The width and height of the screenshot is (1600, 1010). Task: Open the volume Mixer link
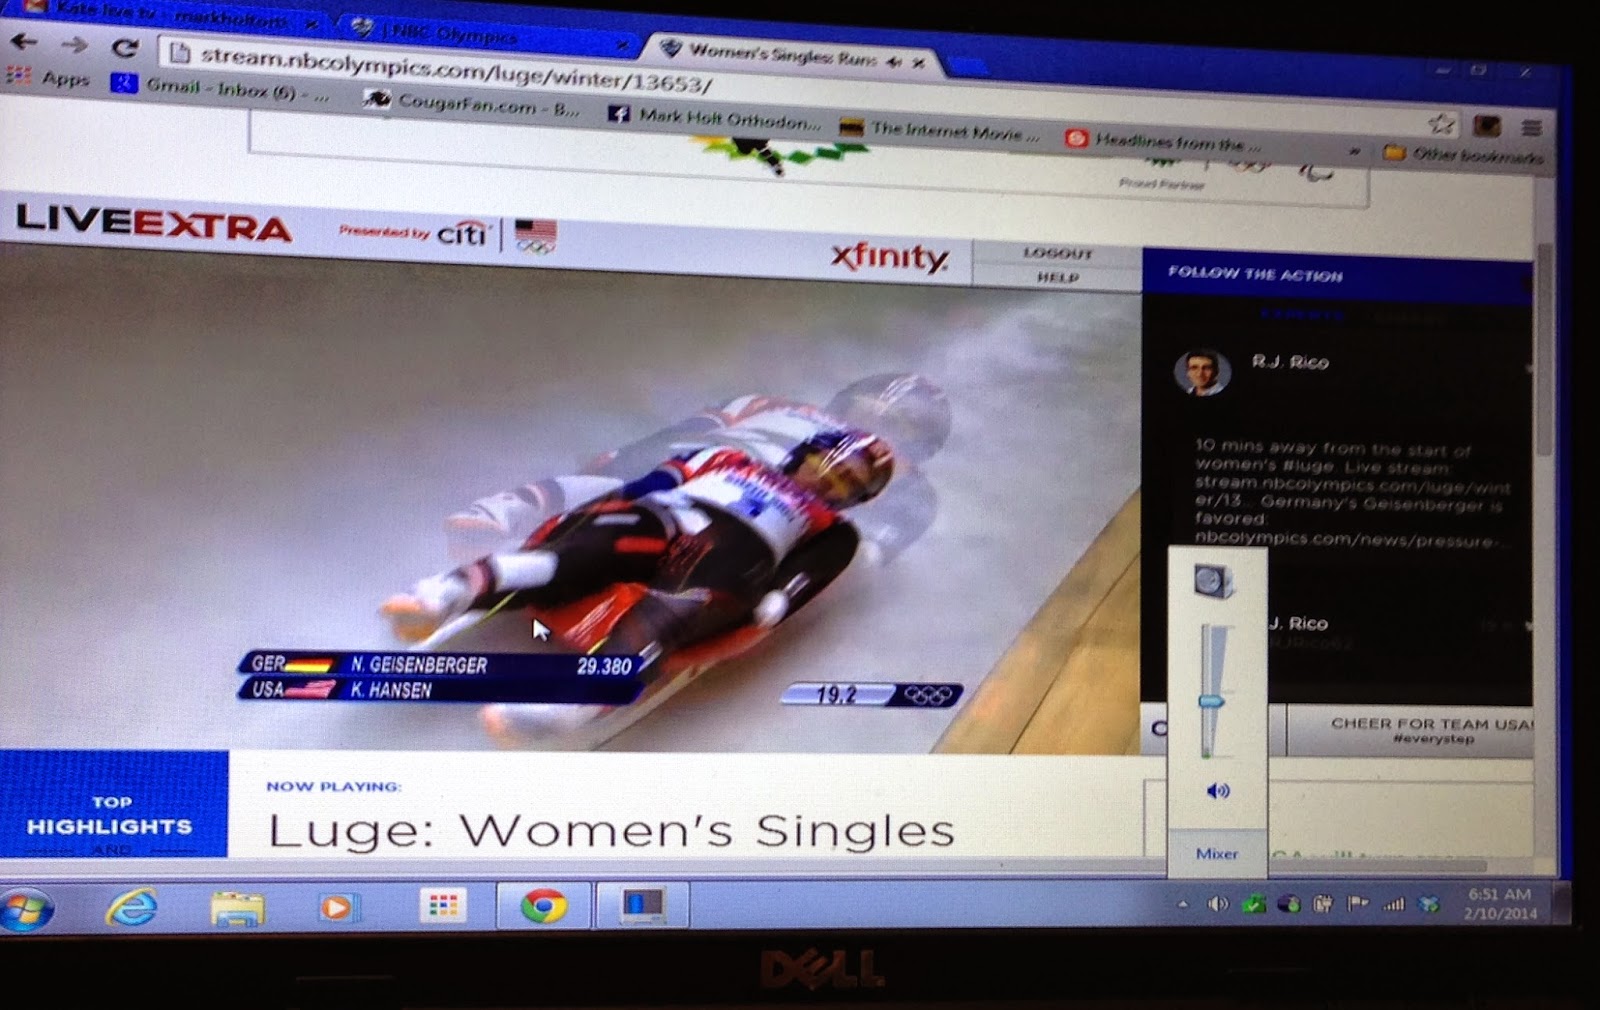click(x=1217, y=854)
